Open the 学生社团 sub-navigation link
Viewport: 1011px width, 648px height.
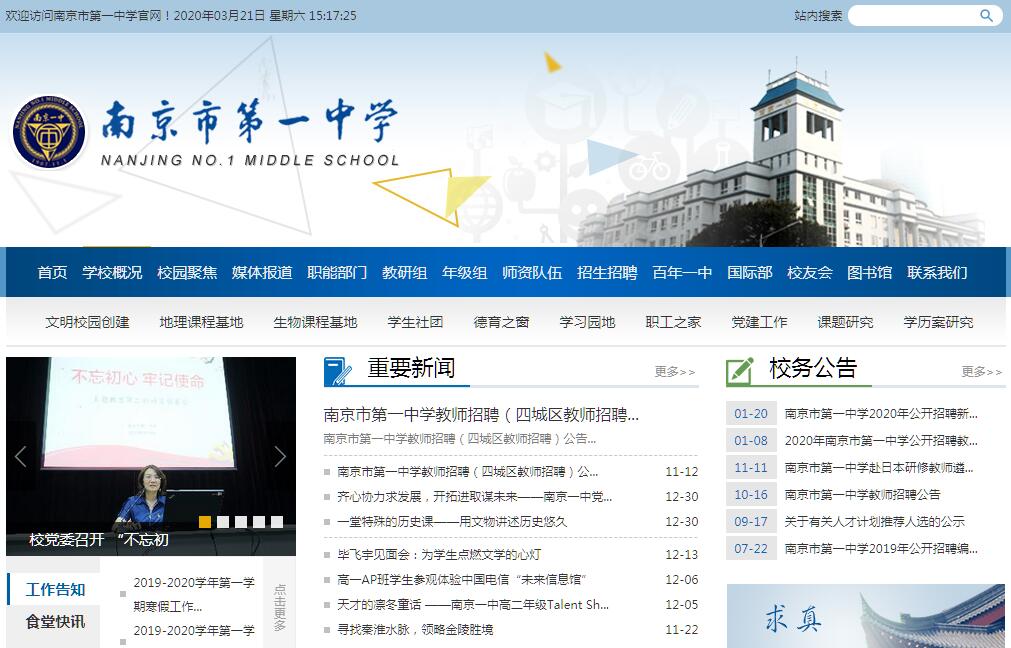point(415,322)
